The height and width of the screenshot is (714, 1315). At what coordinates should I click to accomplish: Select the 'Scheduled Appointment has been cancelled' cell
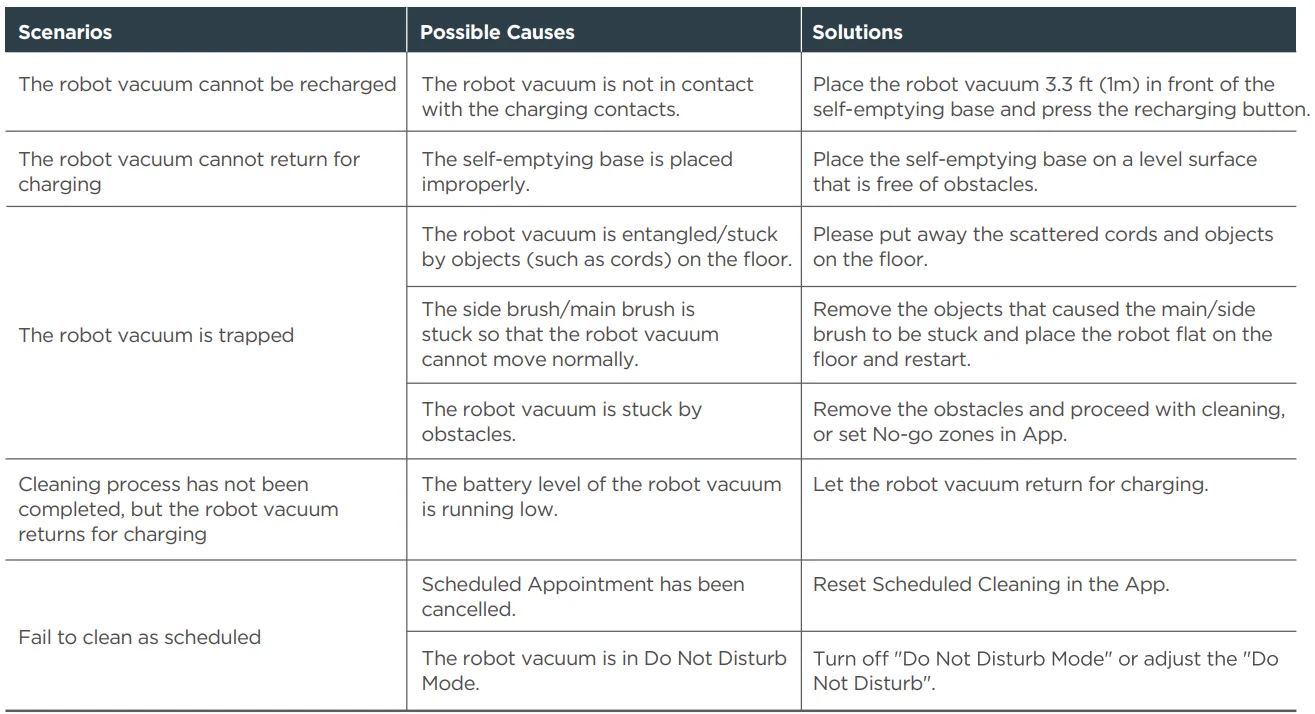(x=582, y=597)
